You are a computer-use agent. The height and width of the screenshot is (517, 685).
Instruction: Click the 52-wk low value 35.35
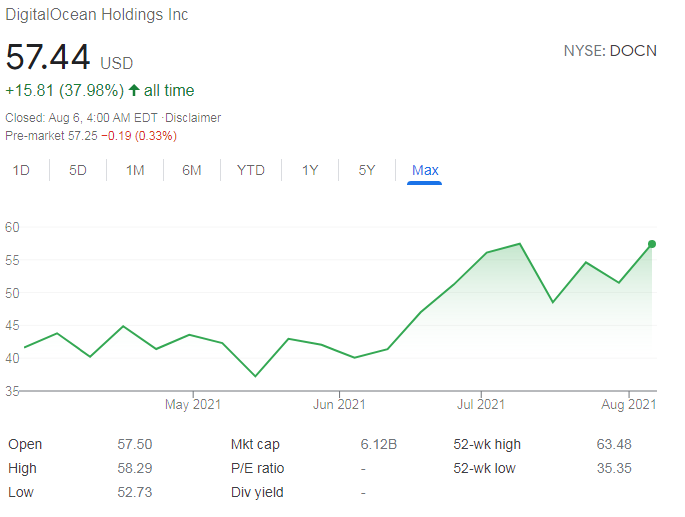(614, 468)
